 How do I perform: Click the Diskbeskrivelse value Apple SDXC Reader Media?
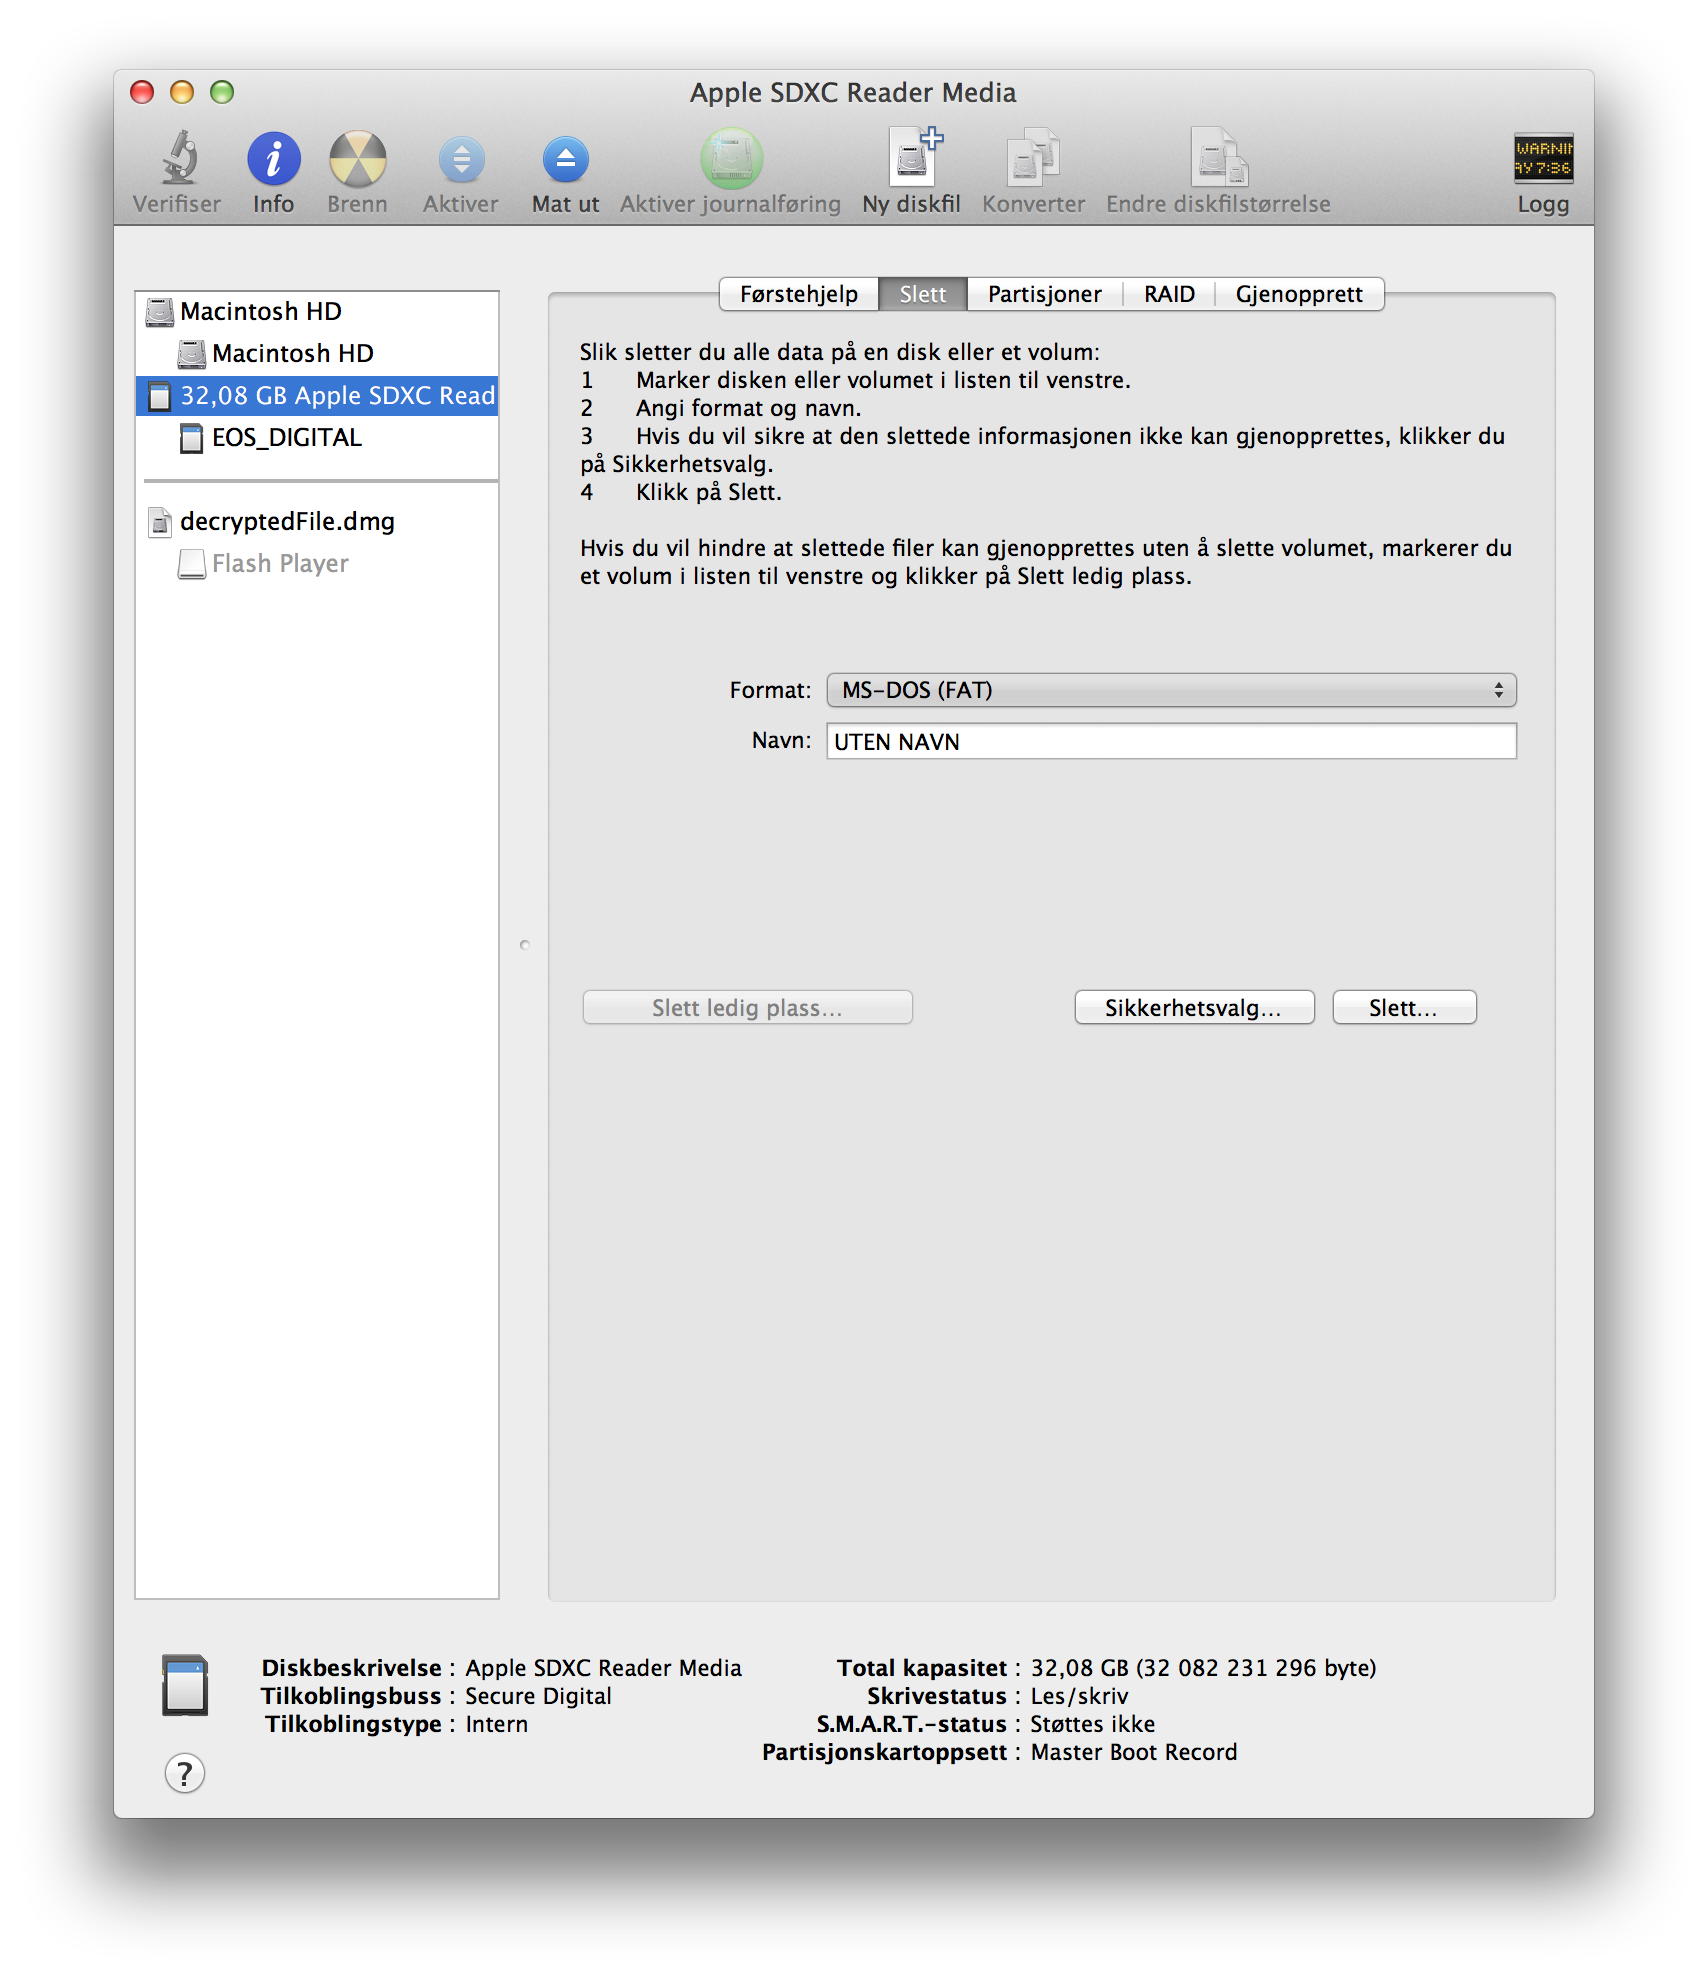tap(603, 1668)
